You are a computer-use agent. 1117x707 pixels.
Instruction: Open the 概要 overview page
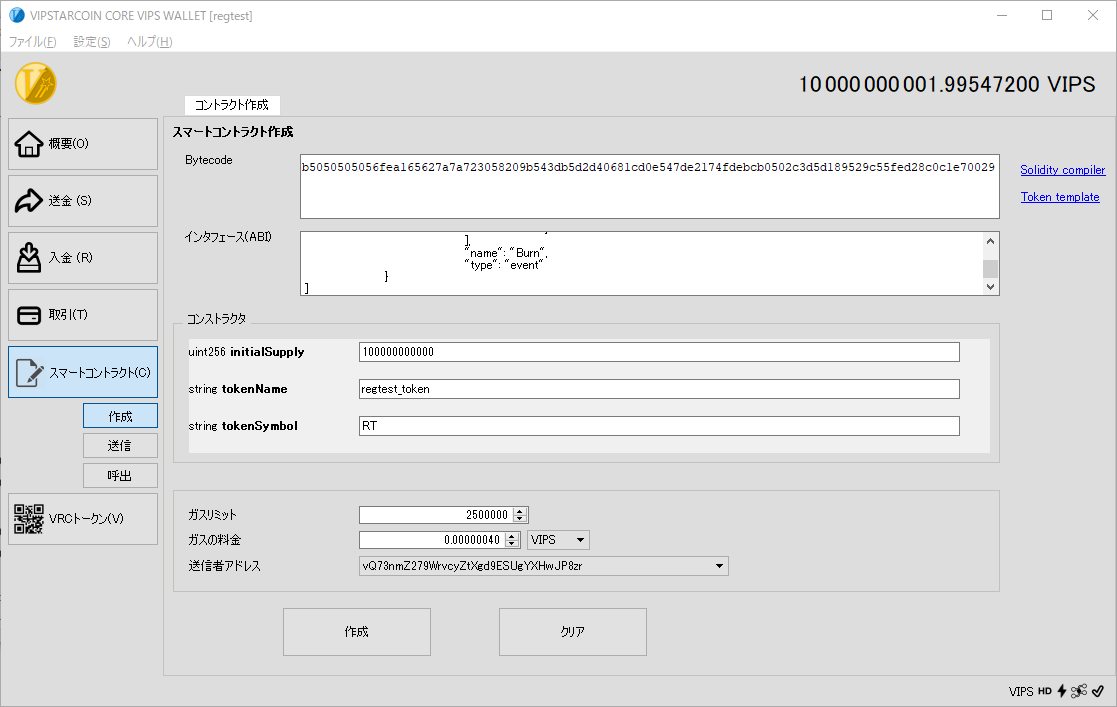click(83, 144)
